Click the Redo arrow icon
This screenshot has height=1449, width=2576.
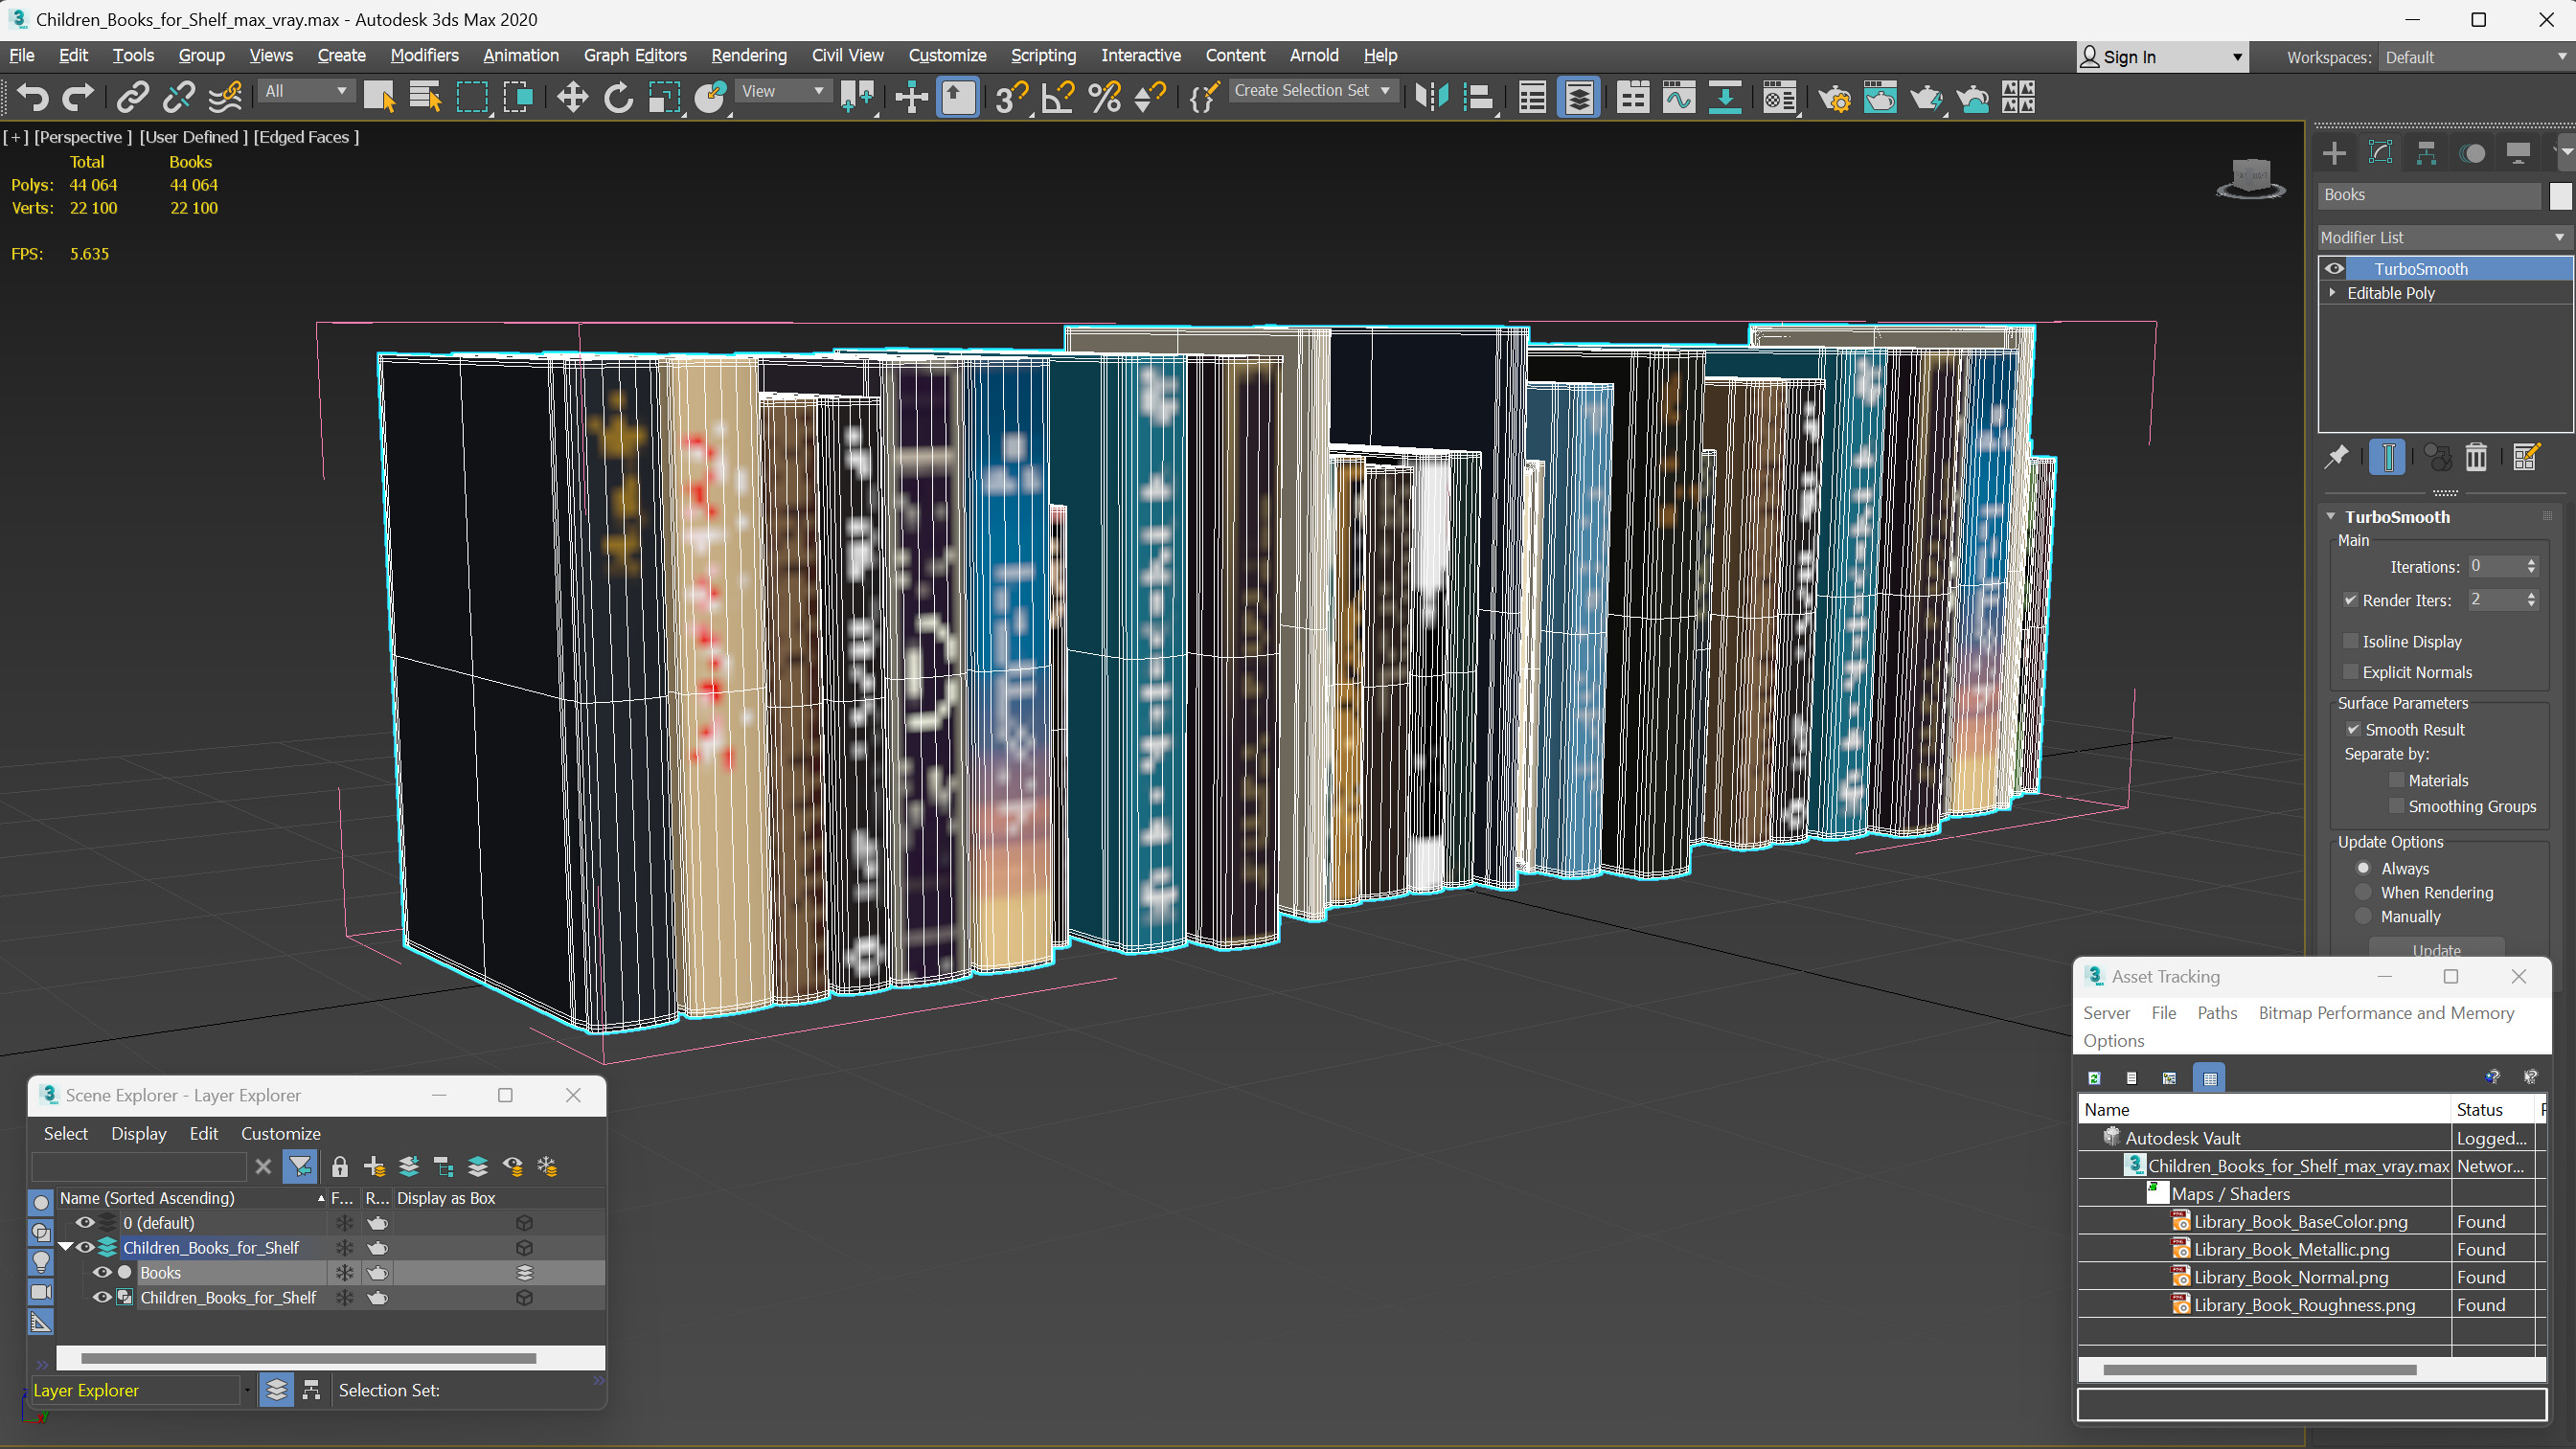click(78, 97)
